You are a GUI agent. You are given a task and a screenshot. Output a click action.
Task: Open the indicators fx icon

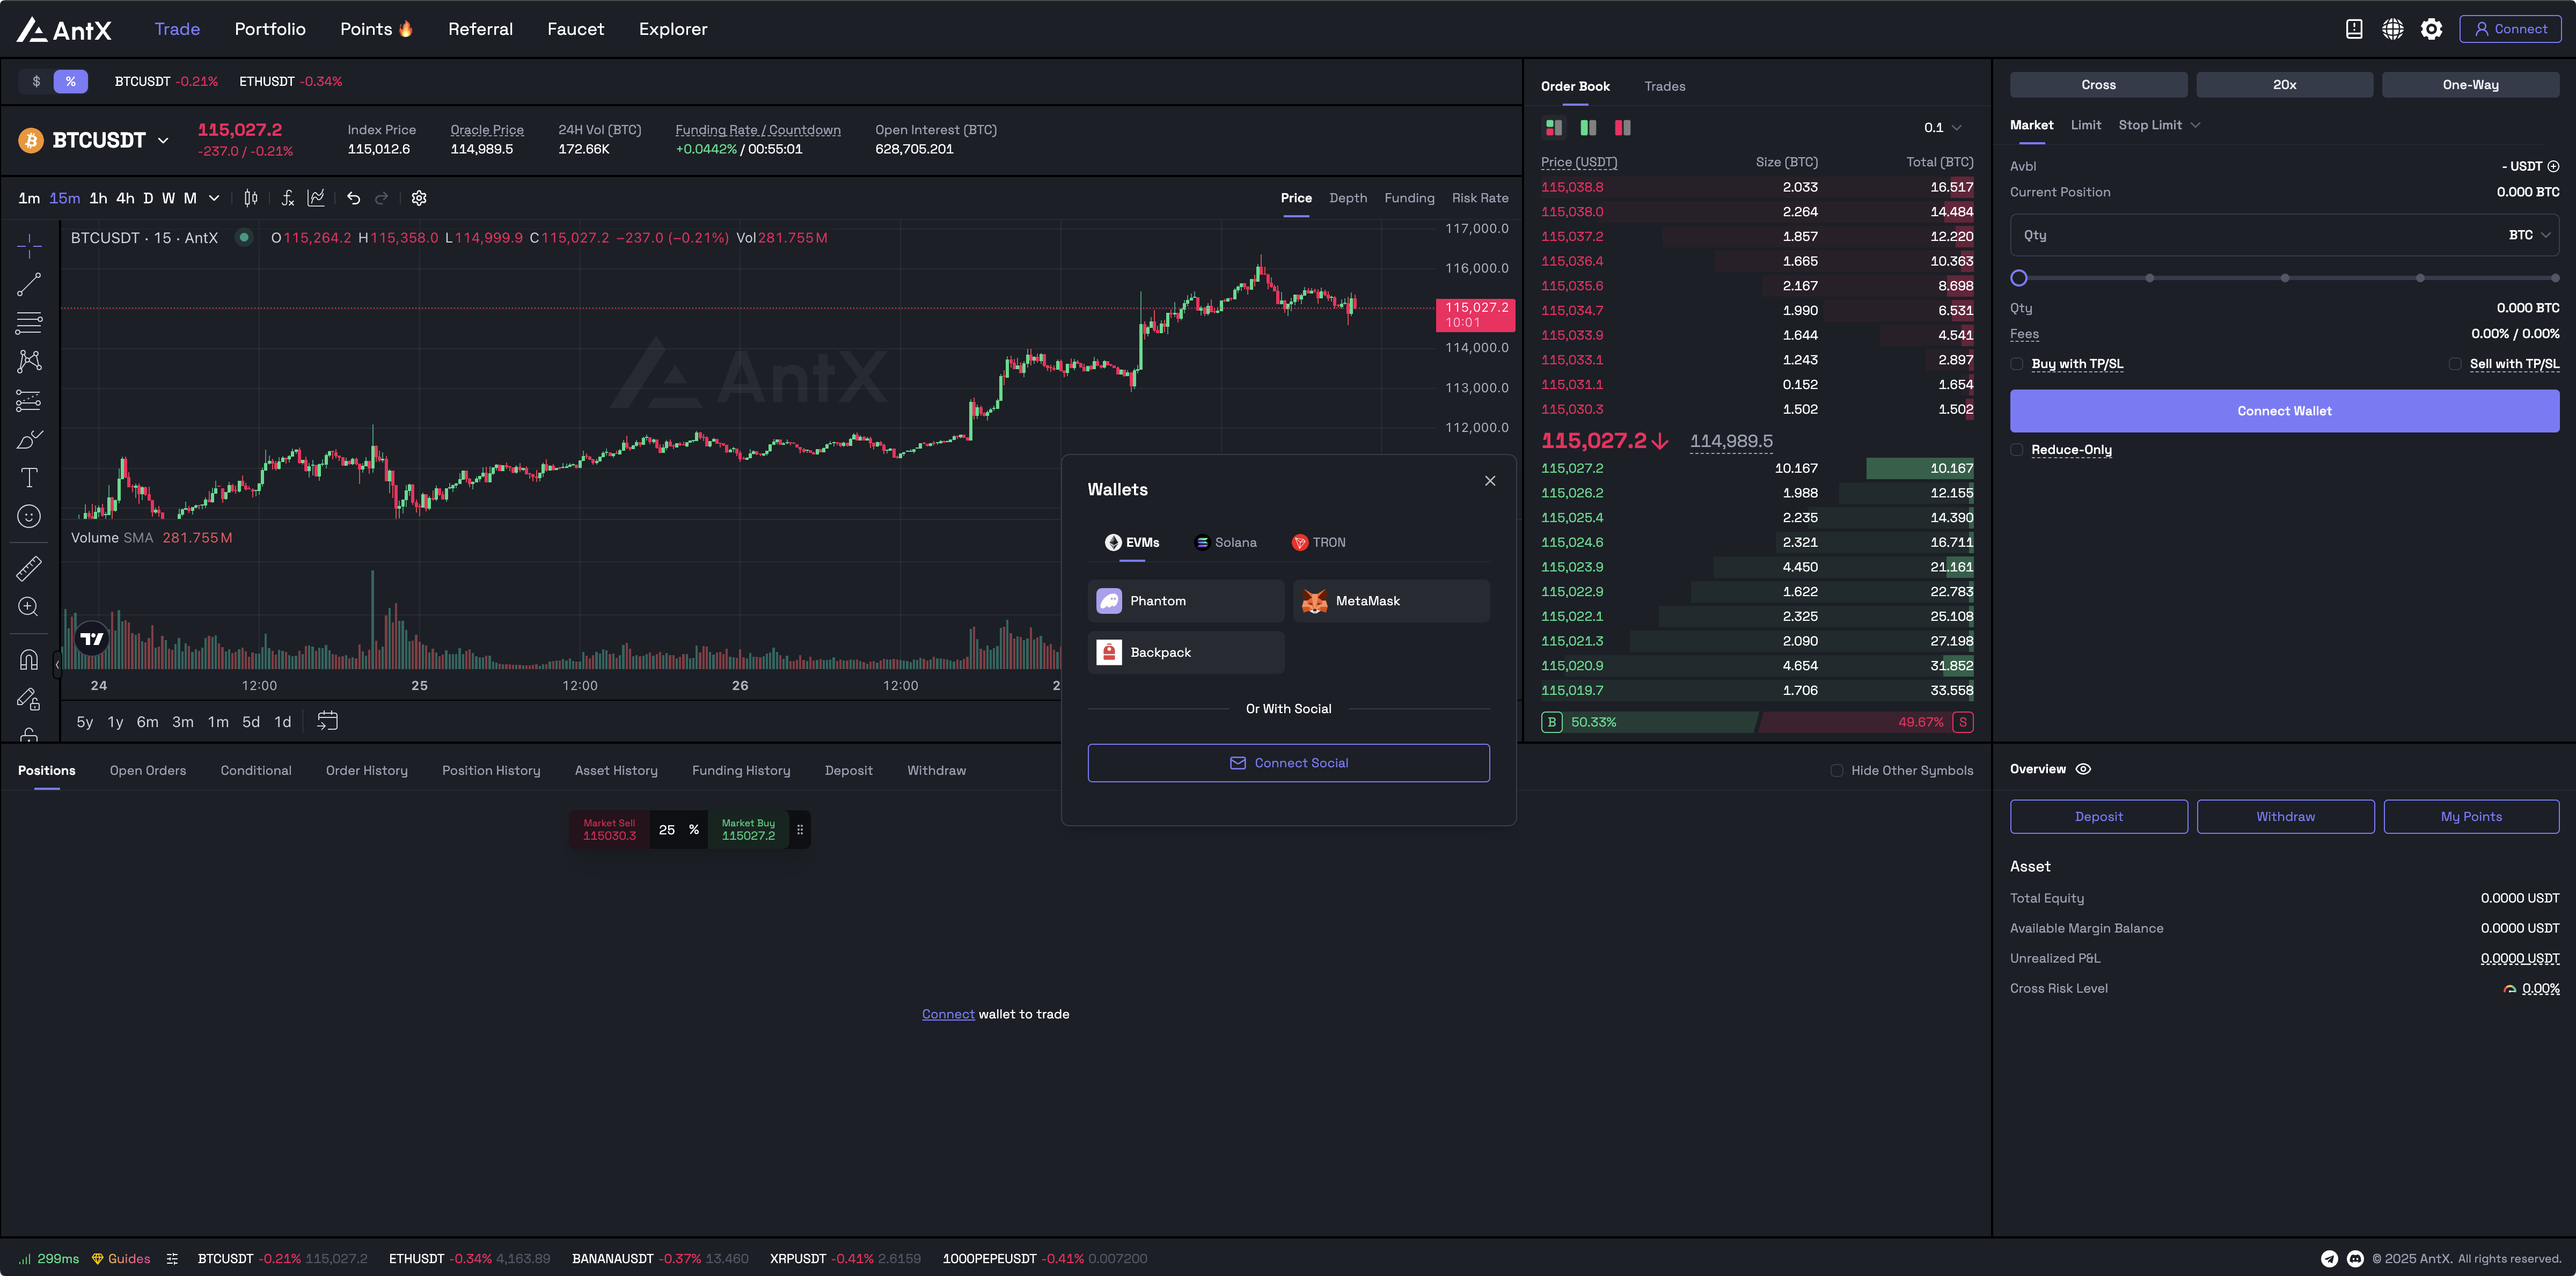288,198
